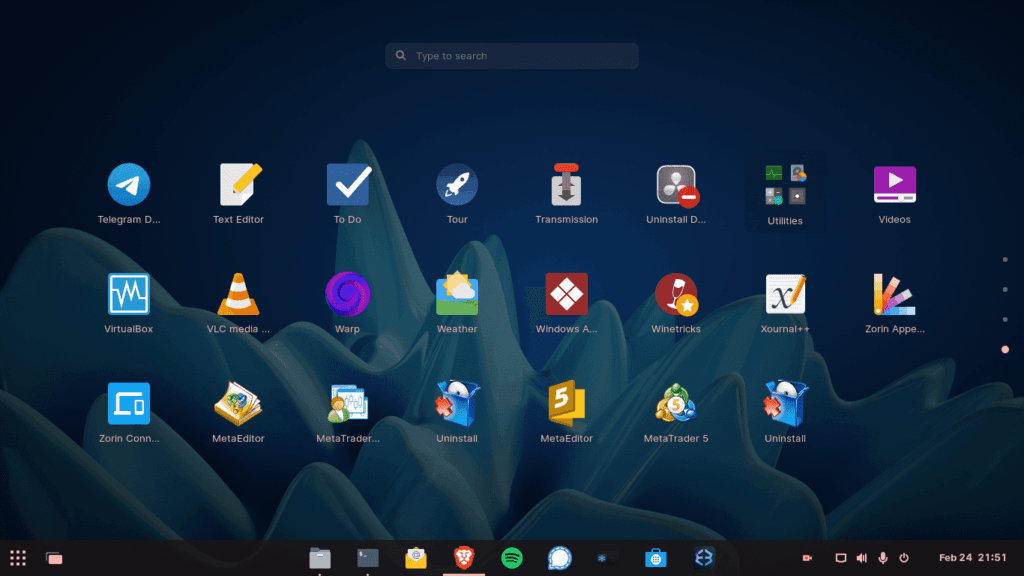Open Files from the taskbar
This screenshot has width=1024, height=576.
click(320, 558)
